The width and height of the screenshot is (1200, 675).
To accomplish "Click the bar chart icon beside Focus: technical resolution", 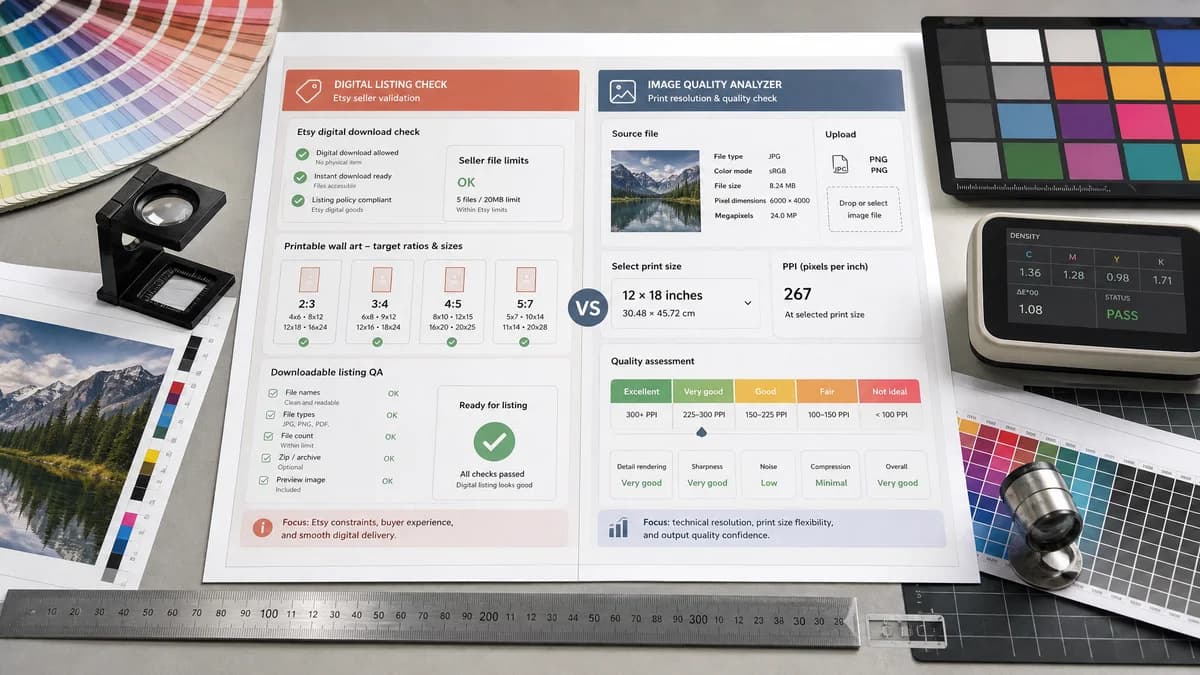I will 619,527.
